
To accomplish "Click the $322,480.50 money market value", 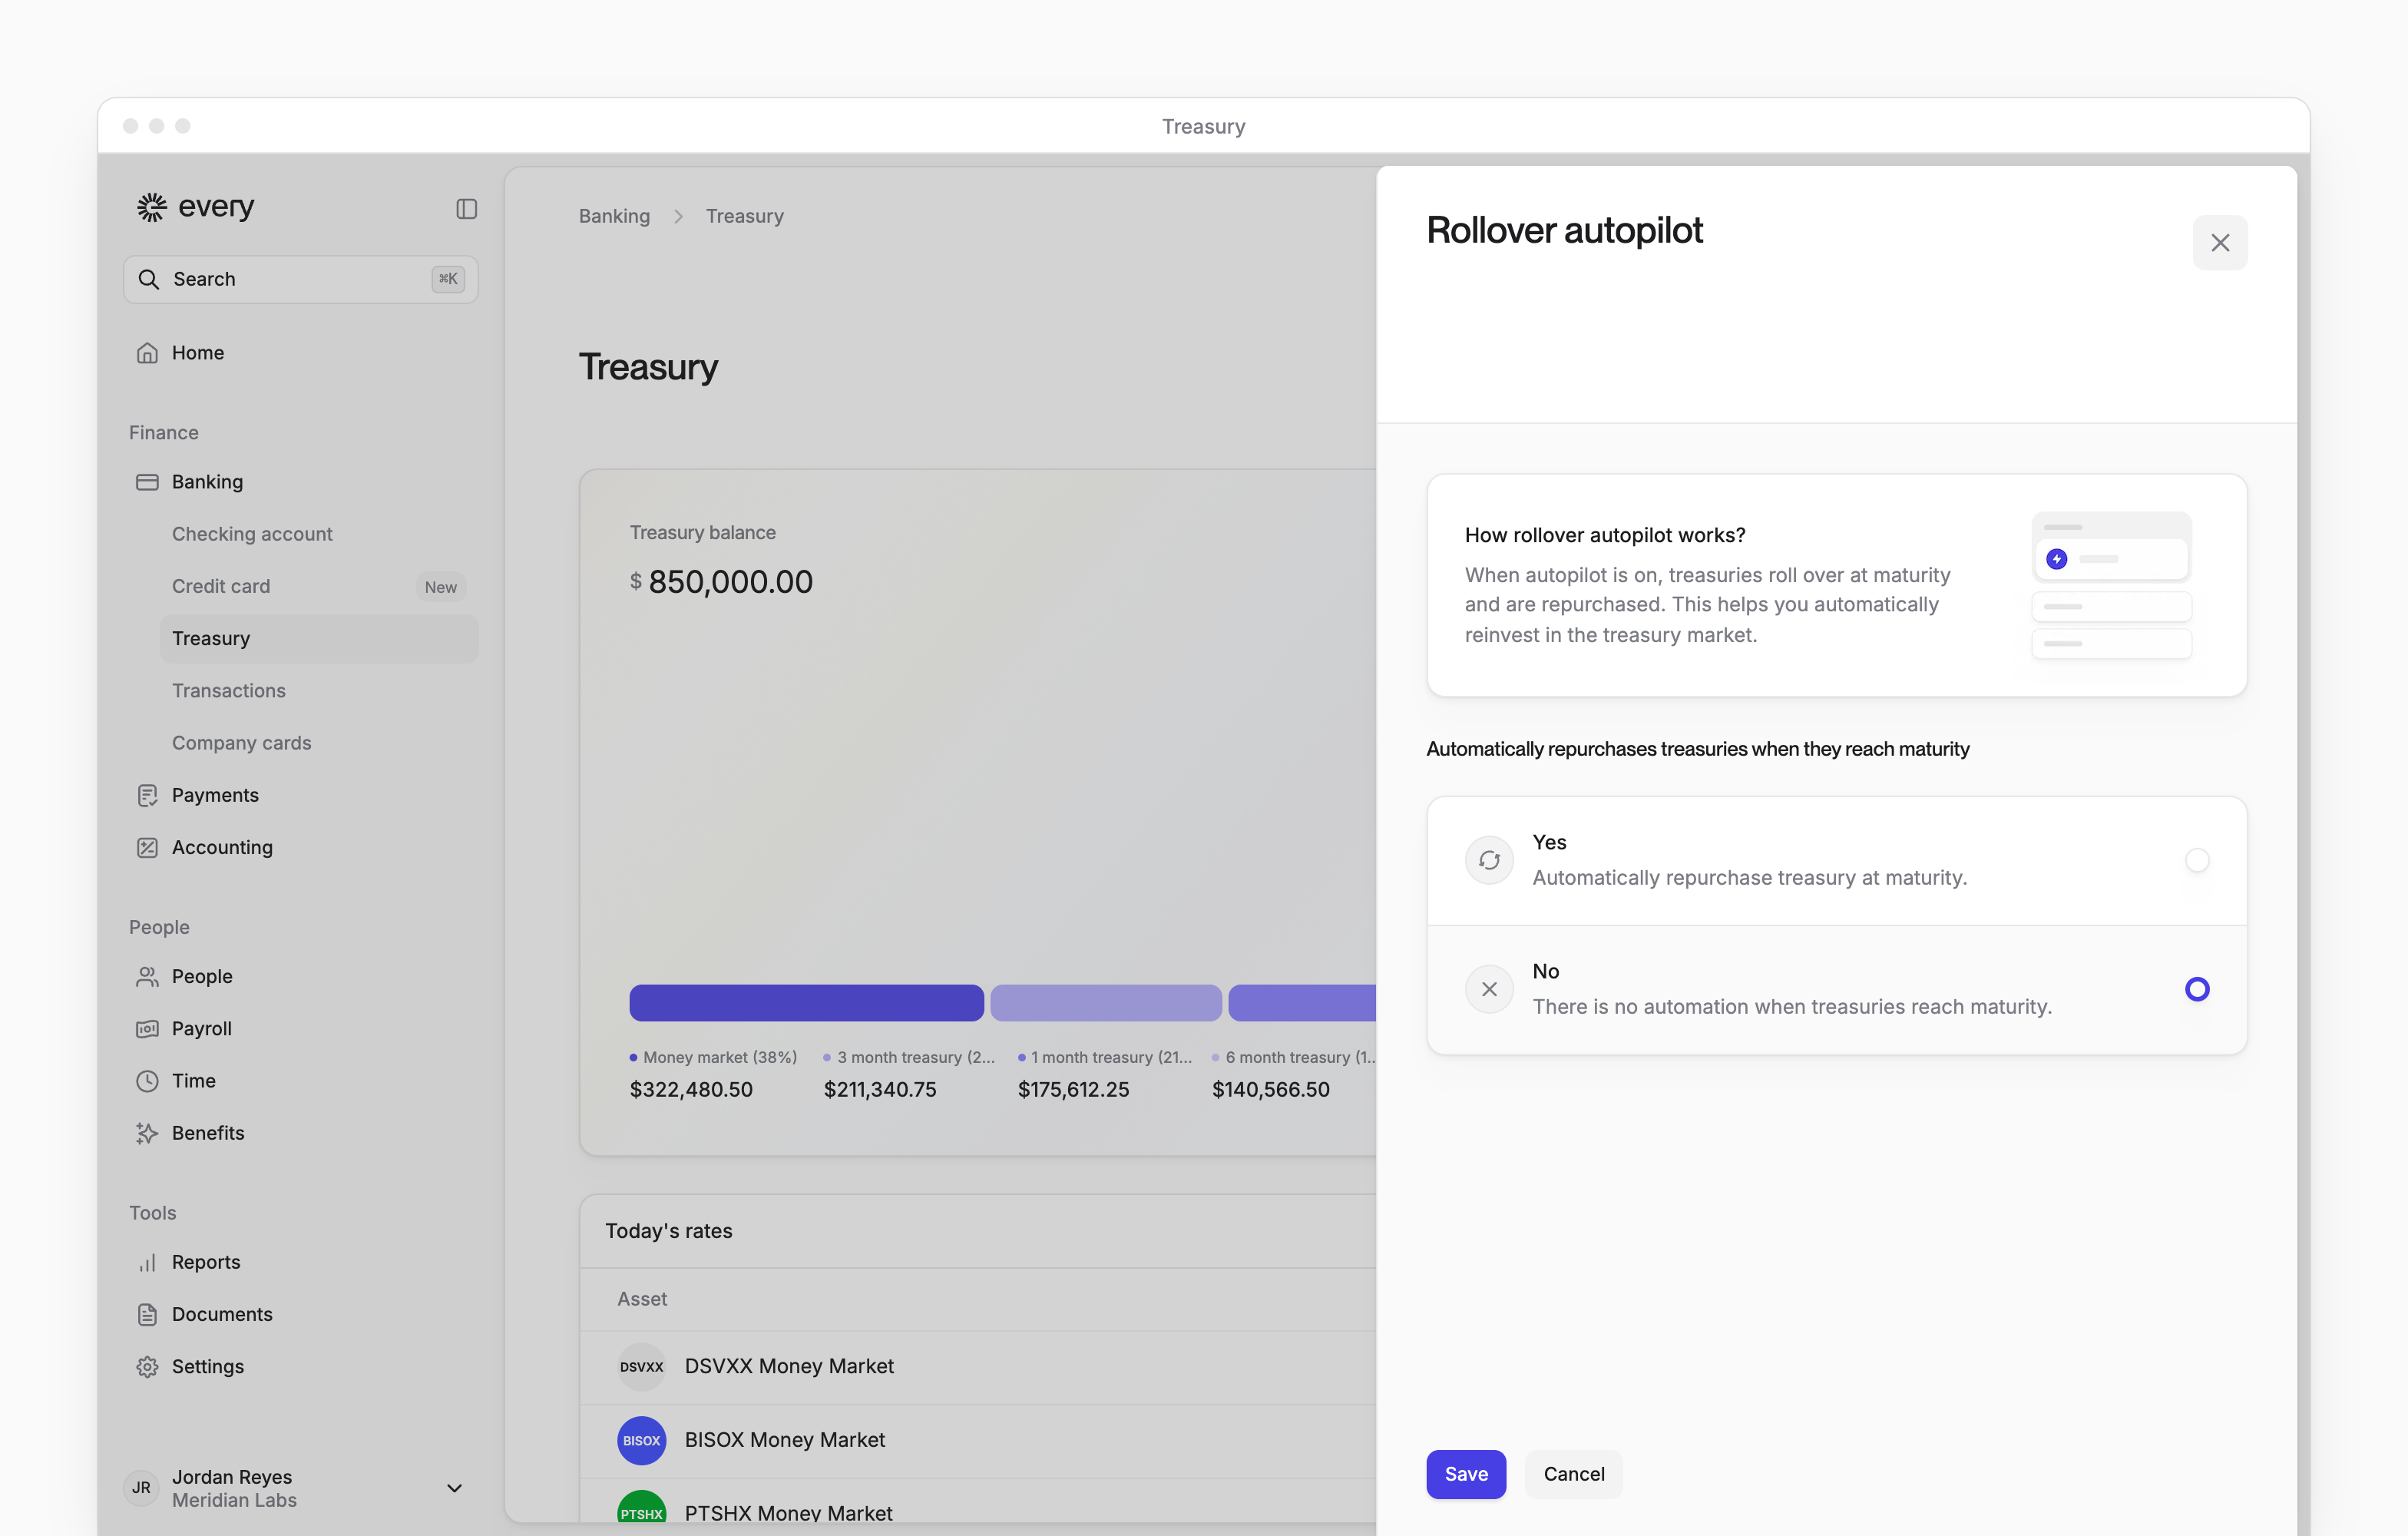I will 691,1090.
